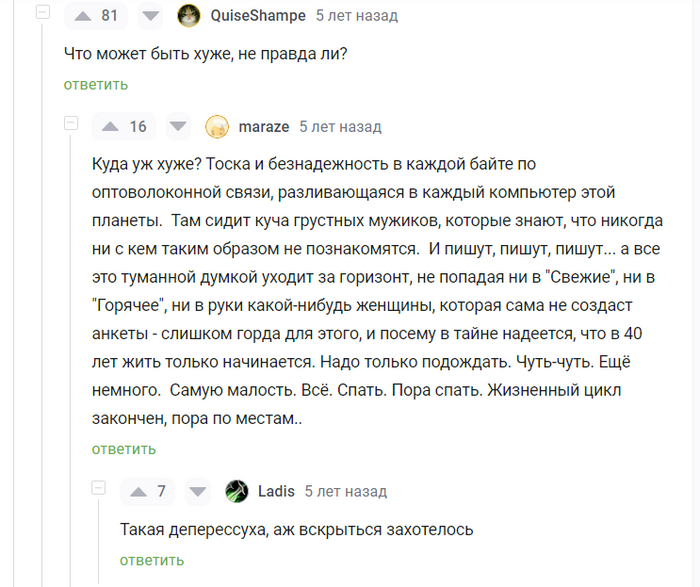Image resolution: width=700 pixels, height=587 pixels.
Task: Reply to Ladis using "ответить"
Action: click(152, 560)
